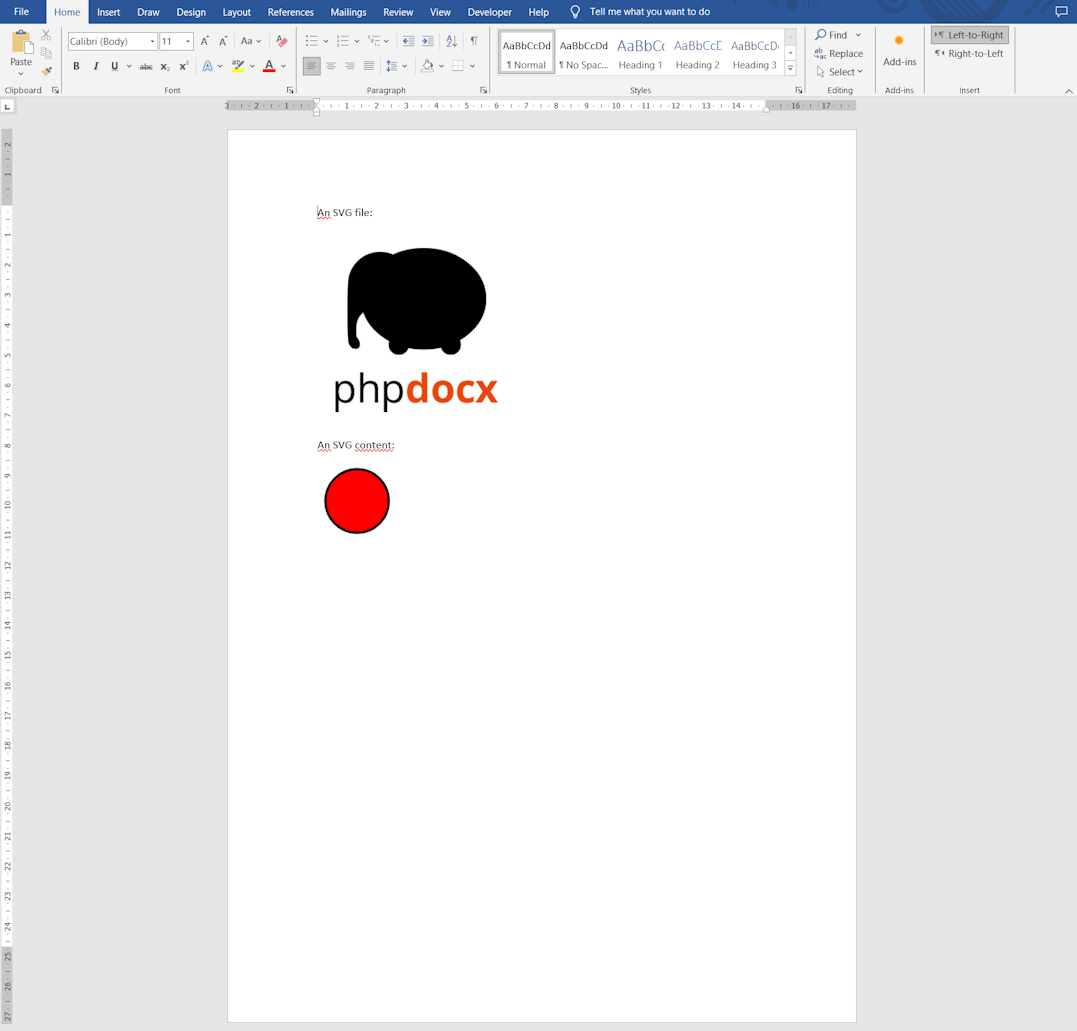Switch to the Insert tab
Viewport: 1077px width, 1031px height.
click(109, 12)
